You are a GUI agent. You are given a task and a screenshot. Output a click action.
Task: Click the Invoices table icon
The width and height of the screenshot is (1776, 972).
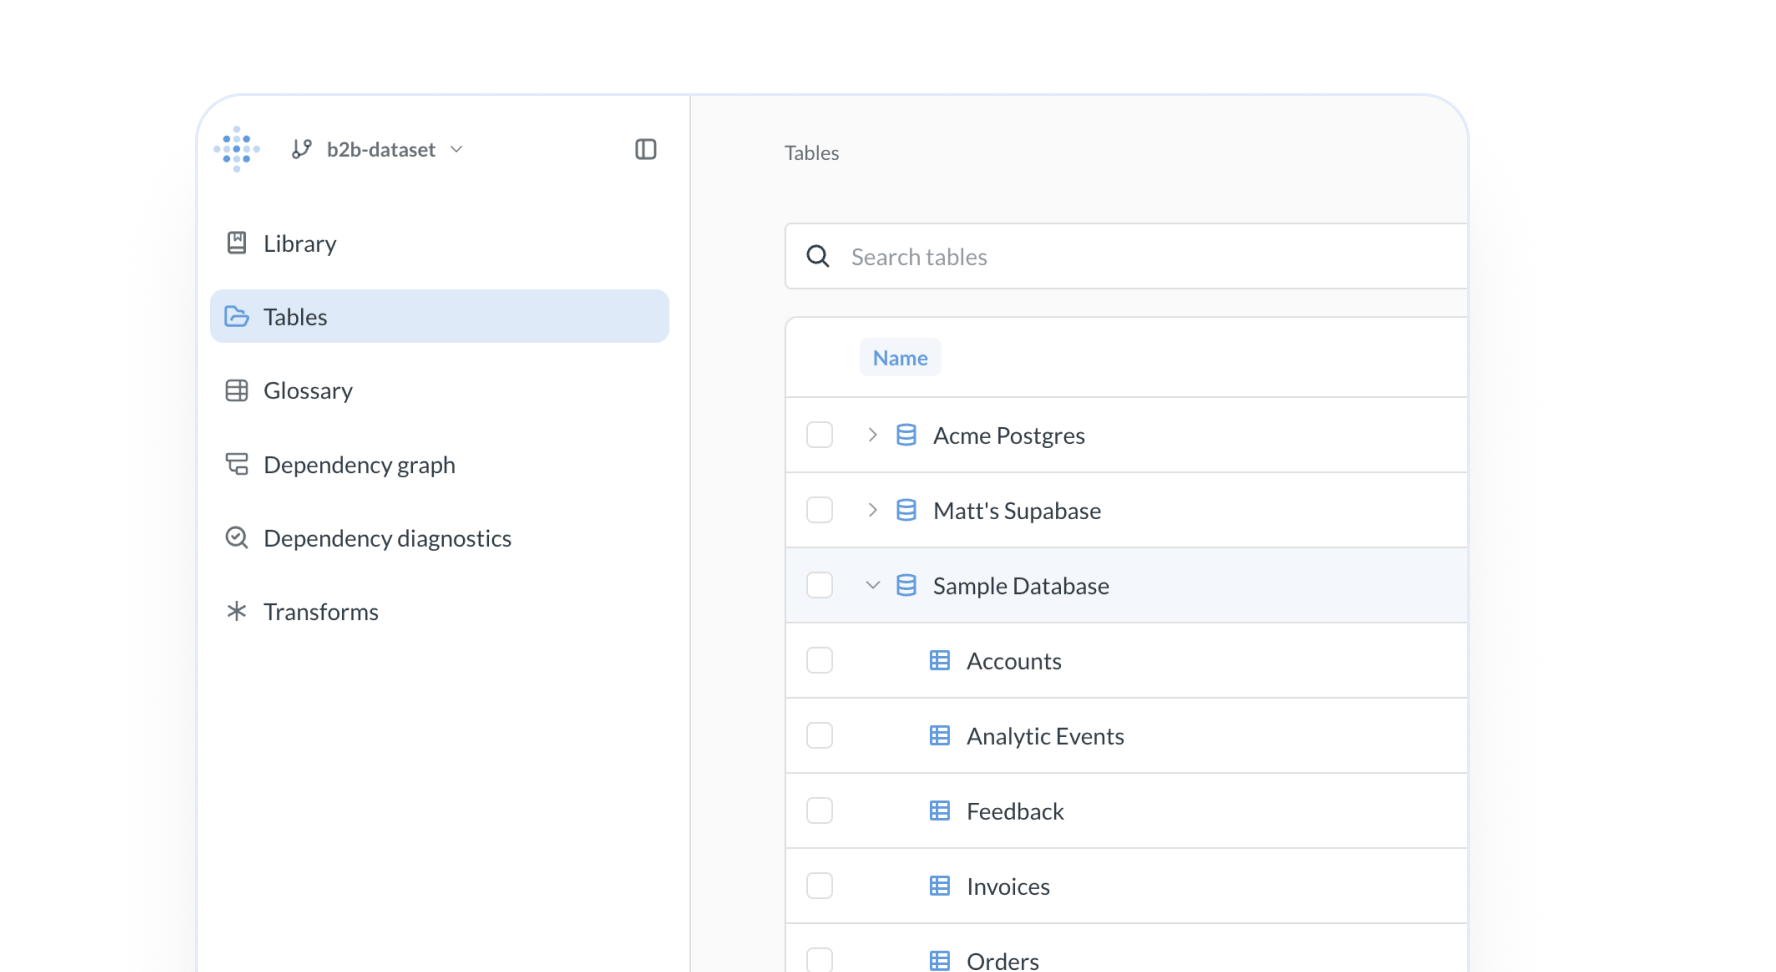tap(940, 885)
